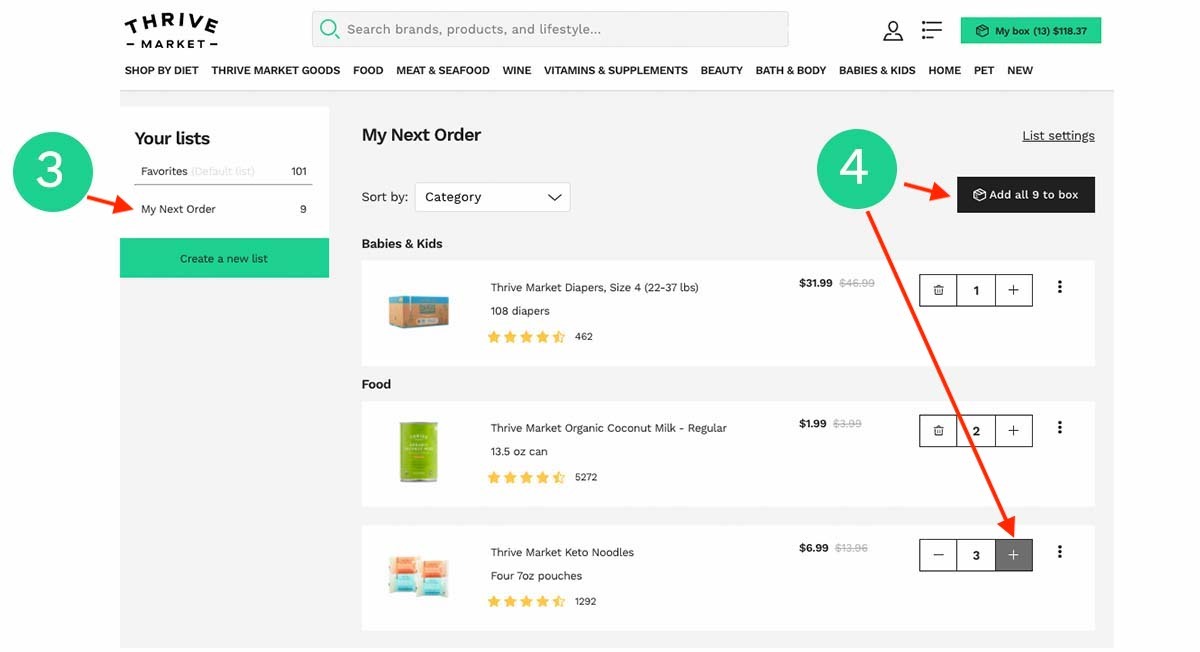Increase Diapers quantity with plus button
Screen dimensions: 1200x652
(x=1014, y=290)
